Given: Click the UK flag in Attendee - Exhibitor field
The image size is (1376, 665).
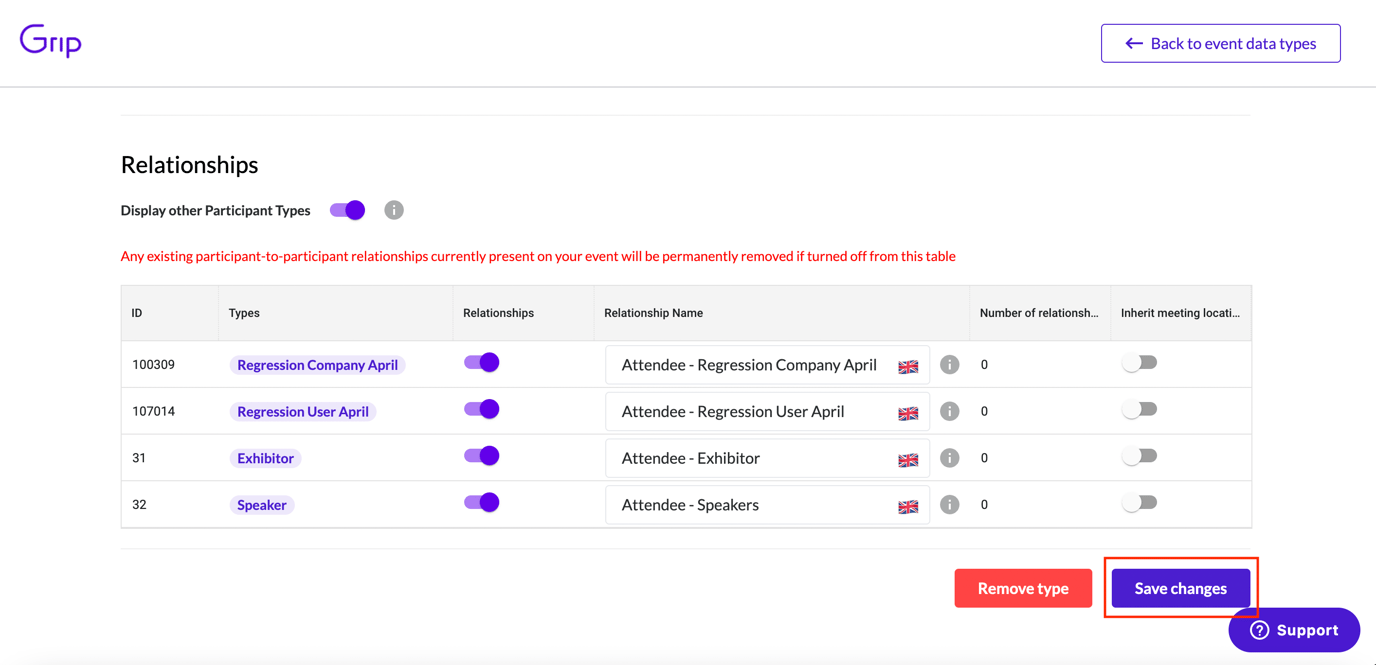Looking at the screenshot, I should [908, 459].
